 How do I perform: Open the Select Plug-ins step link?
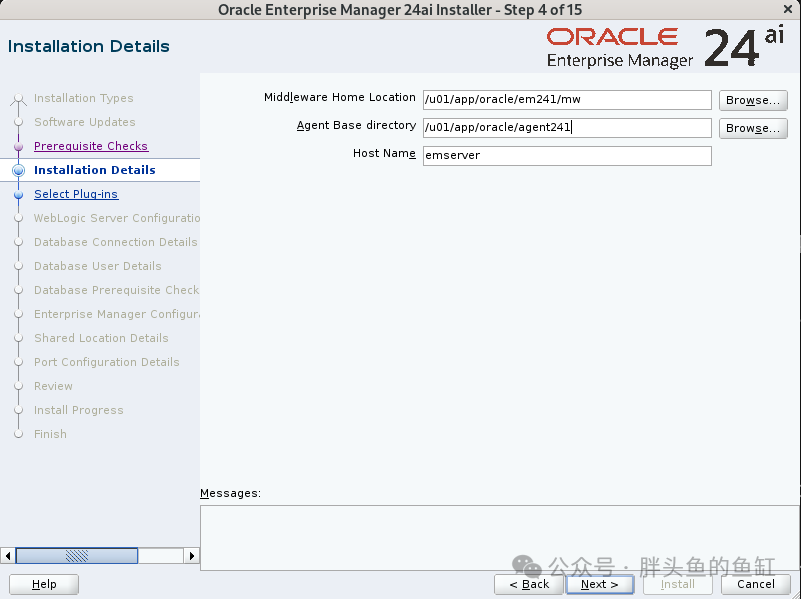(76, 194)
